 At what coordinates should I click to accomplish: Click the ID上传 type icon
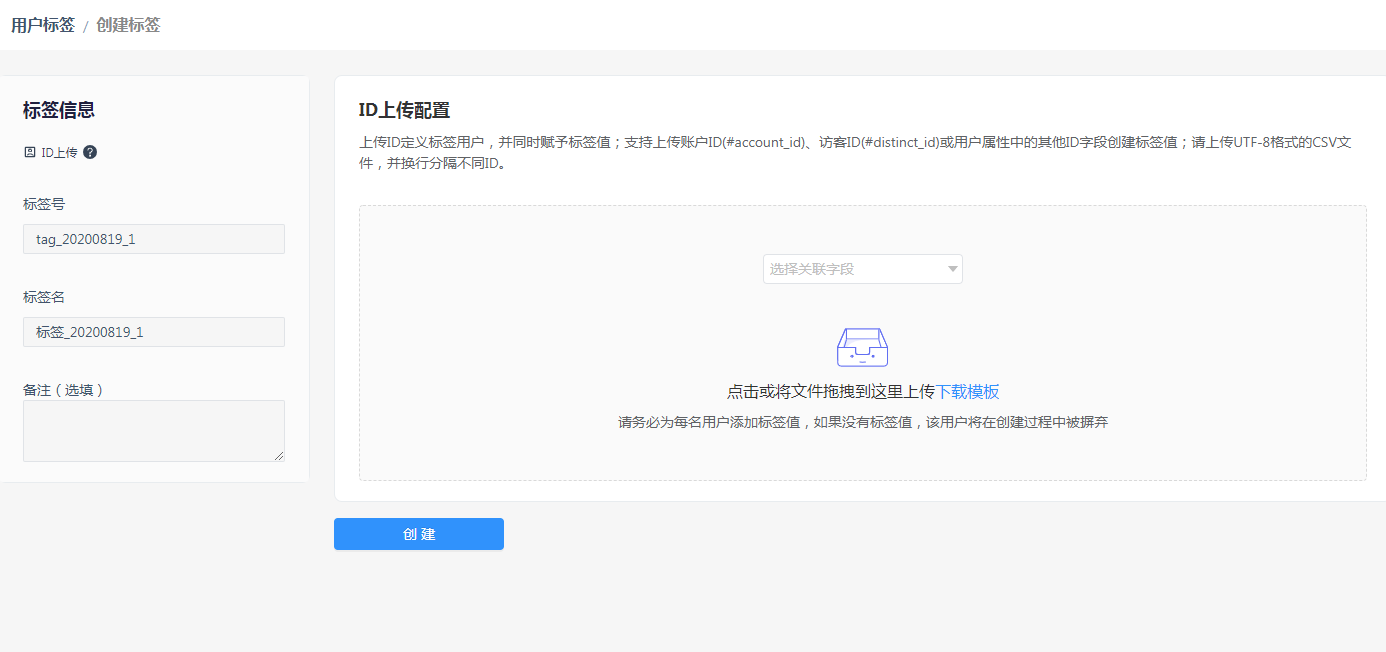pyautogui.click(x=30, y=152)
